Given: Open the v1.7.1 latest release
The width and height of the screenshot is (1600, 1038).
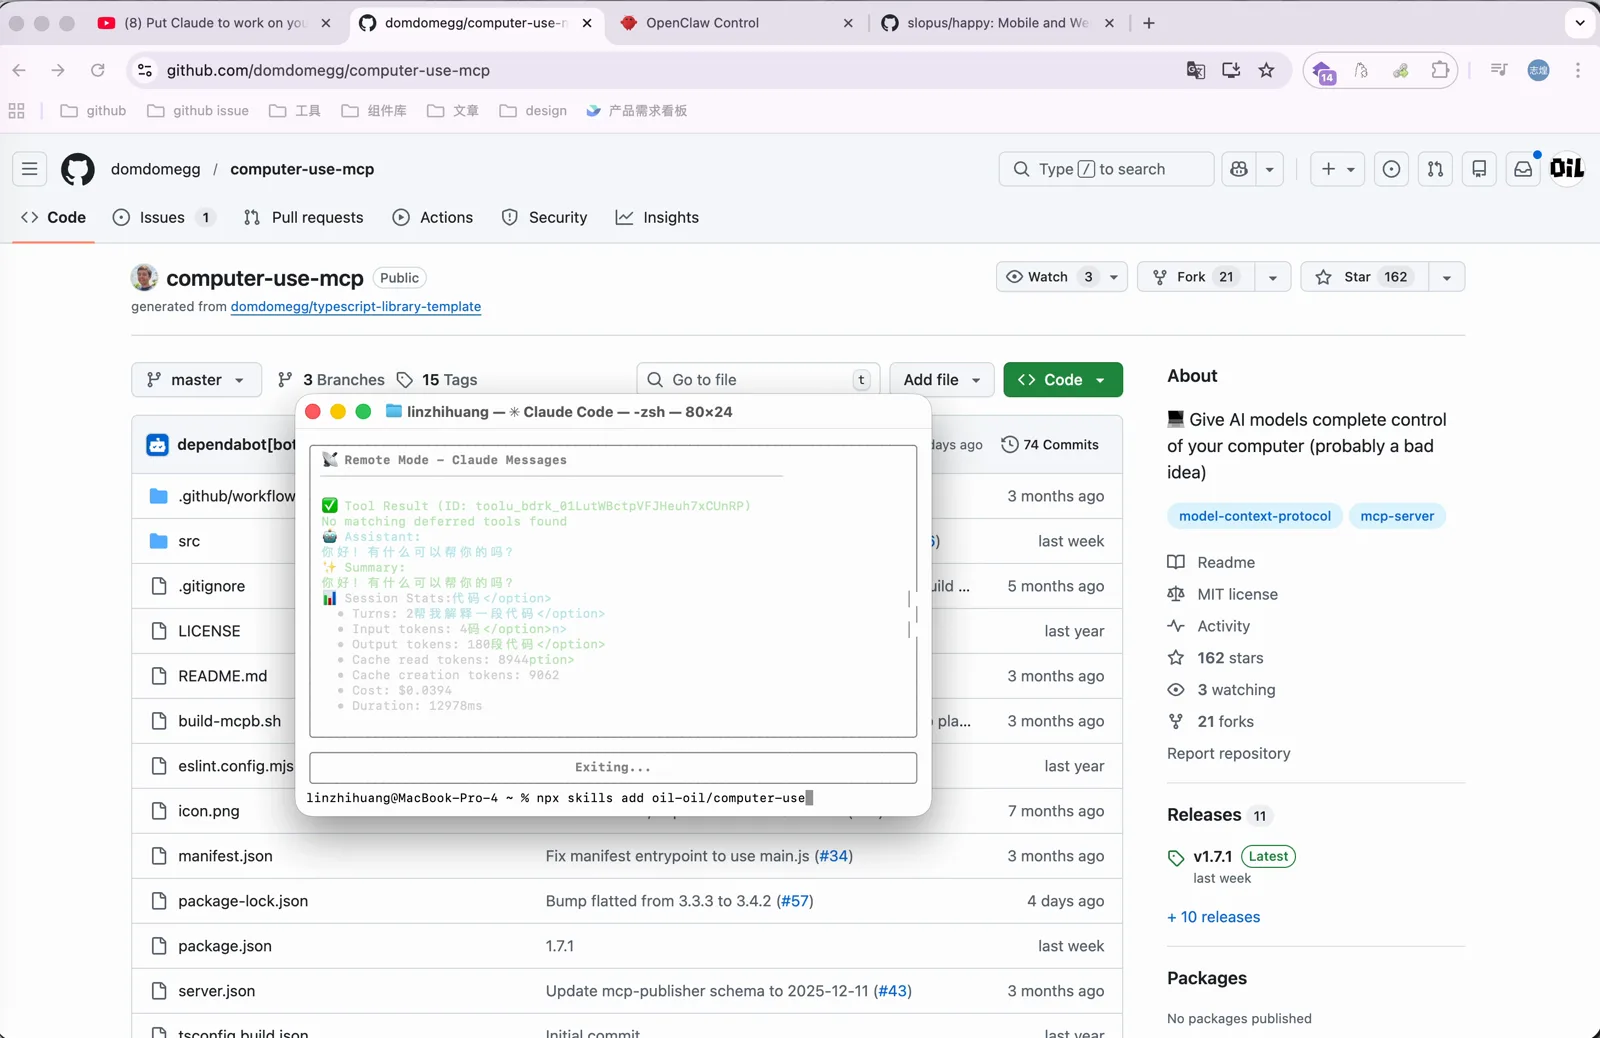Looking at the screenshot, I should [1212, 857].
